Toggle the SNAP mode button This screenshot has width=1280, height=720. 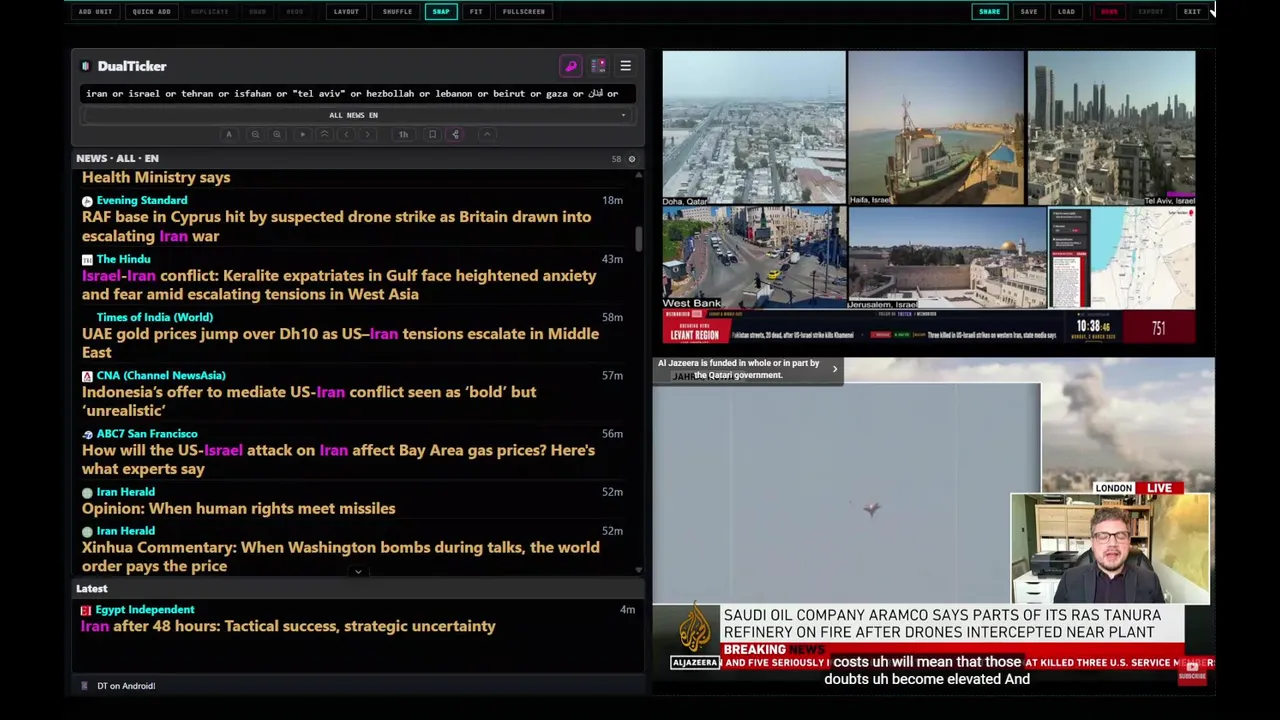441,12
